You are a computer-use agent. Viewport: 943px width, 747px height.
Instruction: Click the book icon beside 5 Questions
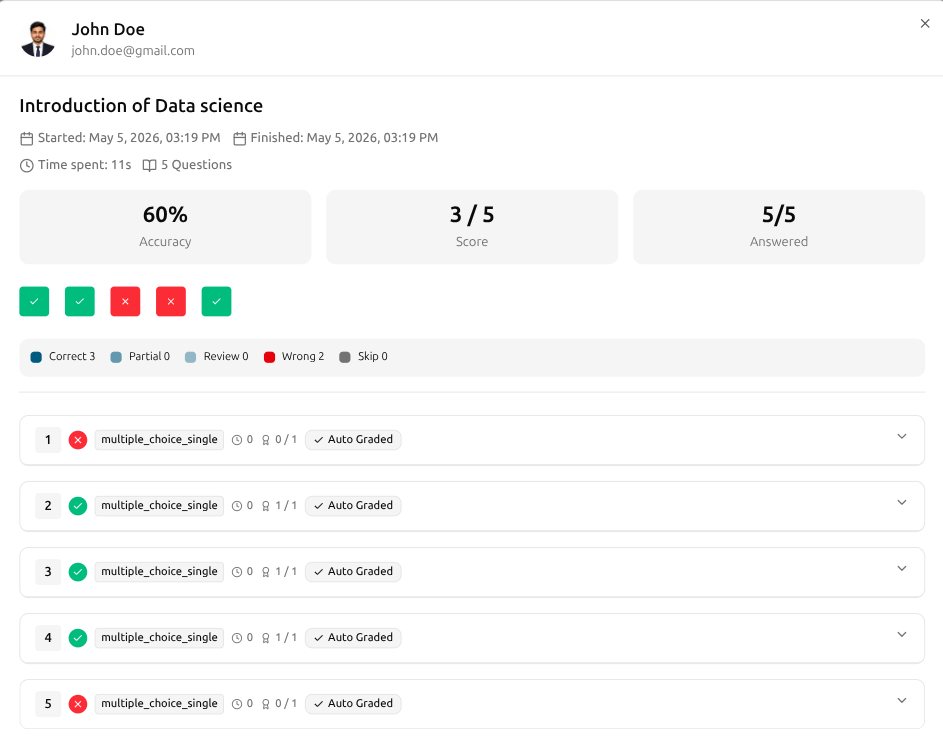(x=149, y=165)
